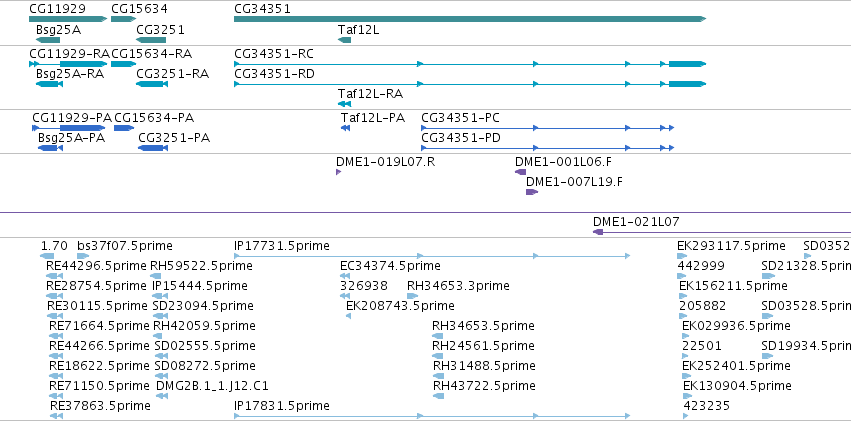Select the Bsg25A gene feature
This screenshot has width=851, height=421.
point(48,40)
